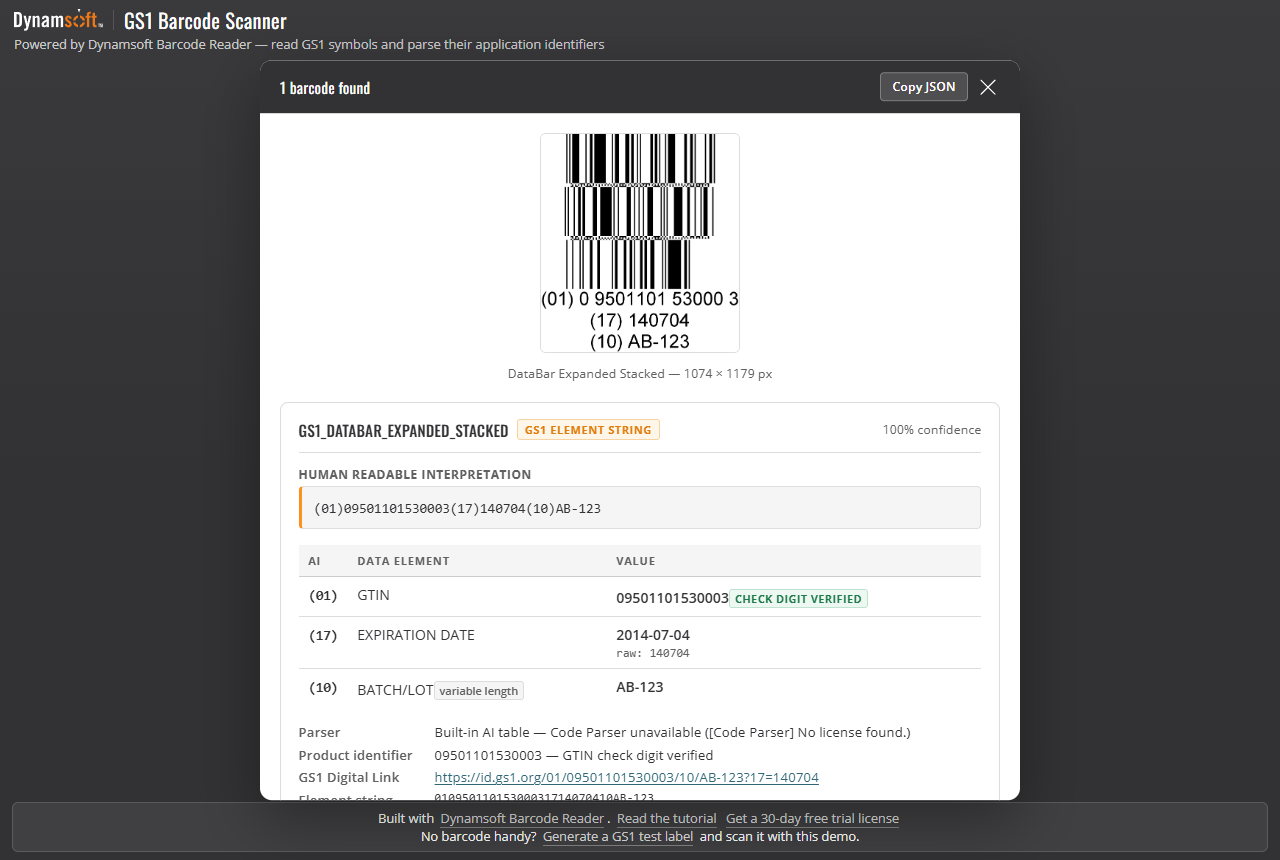
Task: Click the raw: 140704 text
Action: pos(653,653)
